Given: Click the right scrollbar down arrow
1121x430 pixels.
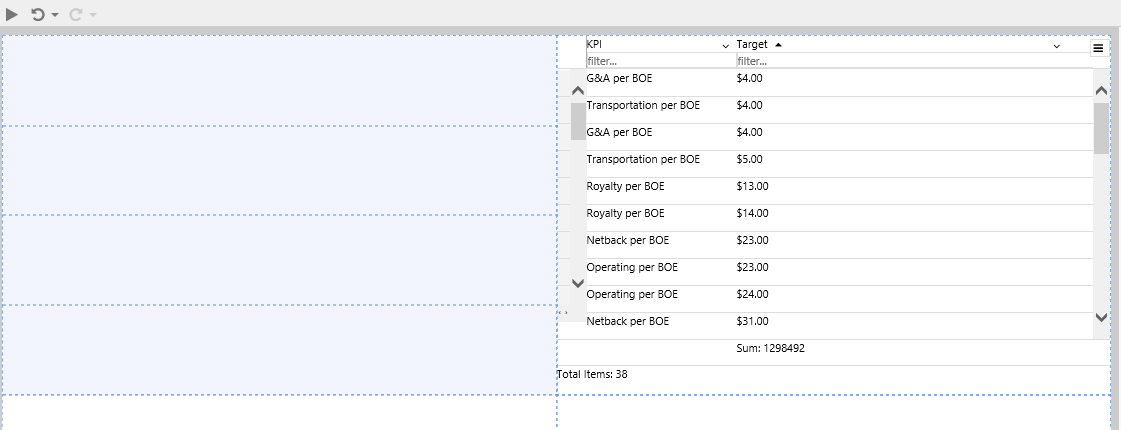Looking at the screenshot, I should tap(1101, 317).
